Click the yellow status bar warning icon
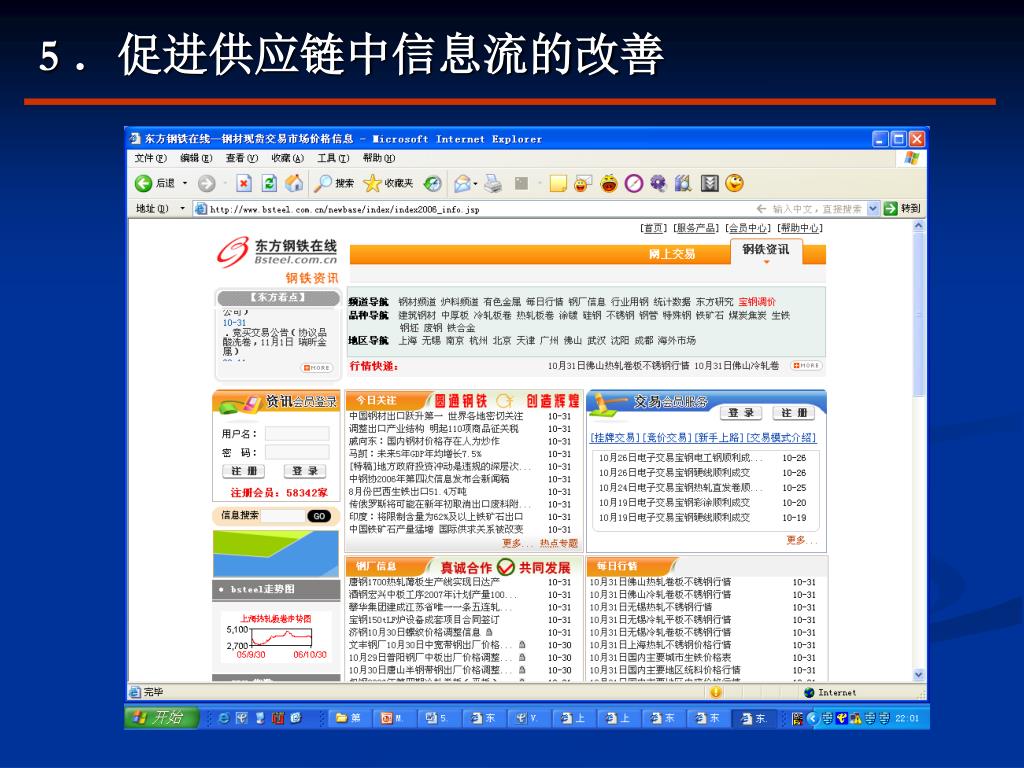 pyautogui.click(x=716, y=692)
